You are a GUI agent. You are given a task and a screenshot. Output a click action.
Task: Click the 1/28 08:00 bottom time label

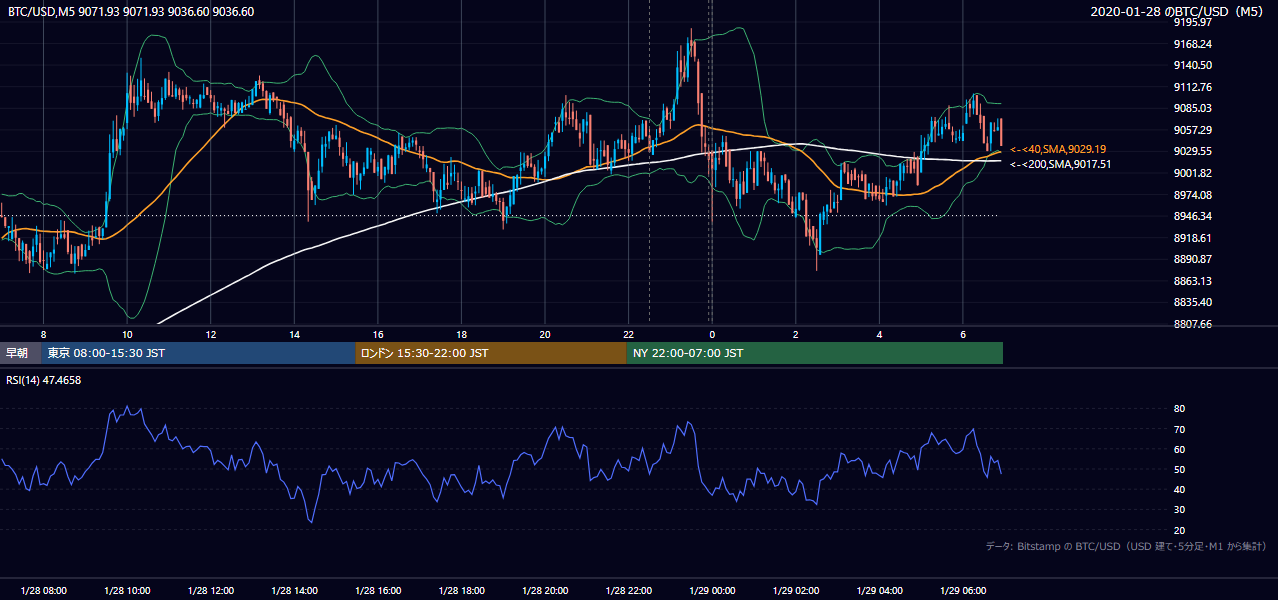[43, 591]
